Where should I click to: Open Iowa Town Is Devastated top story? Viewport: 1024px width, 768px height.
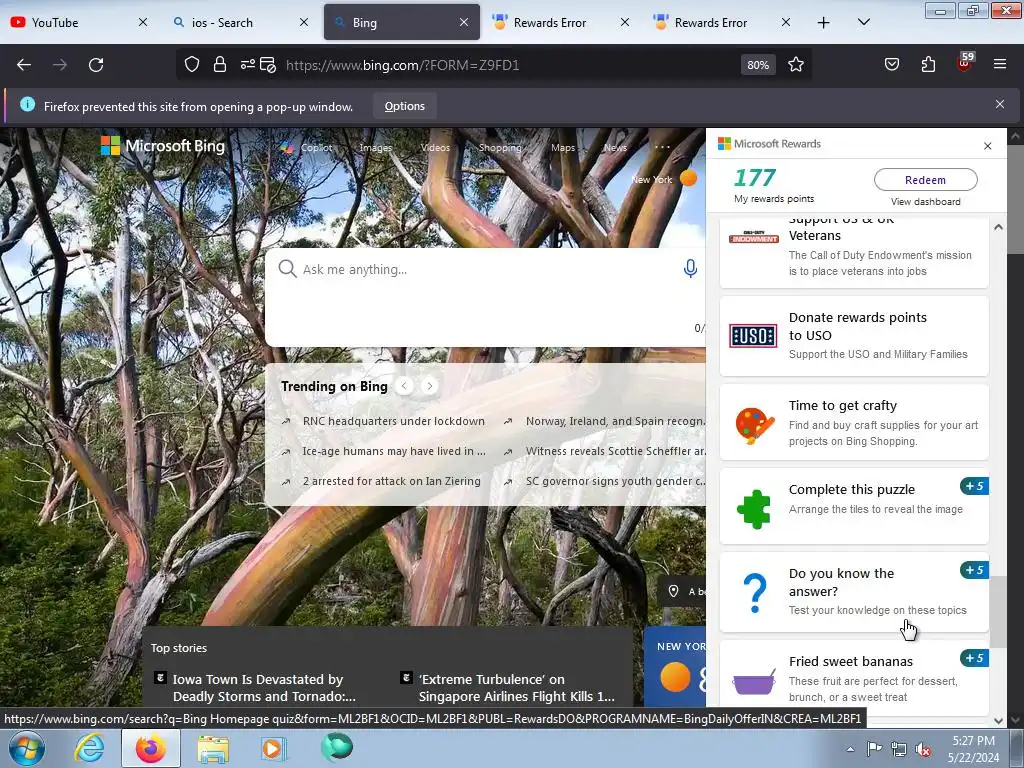click(x=264, y=688)
